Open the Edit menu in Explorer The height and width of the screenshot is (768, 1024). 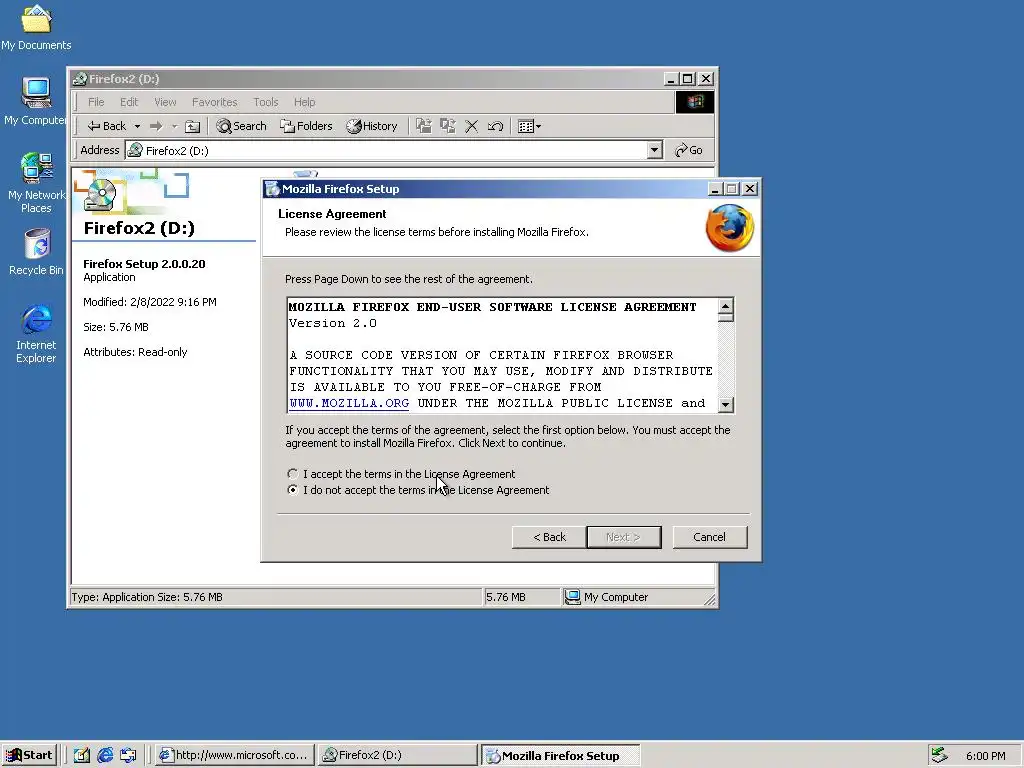(x=129, y=102)
